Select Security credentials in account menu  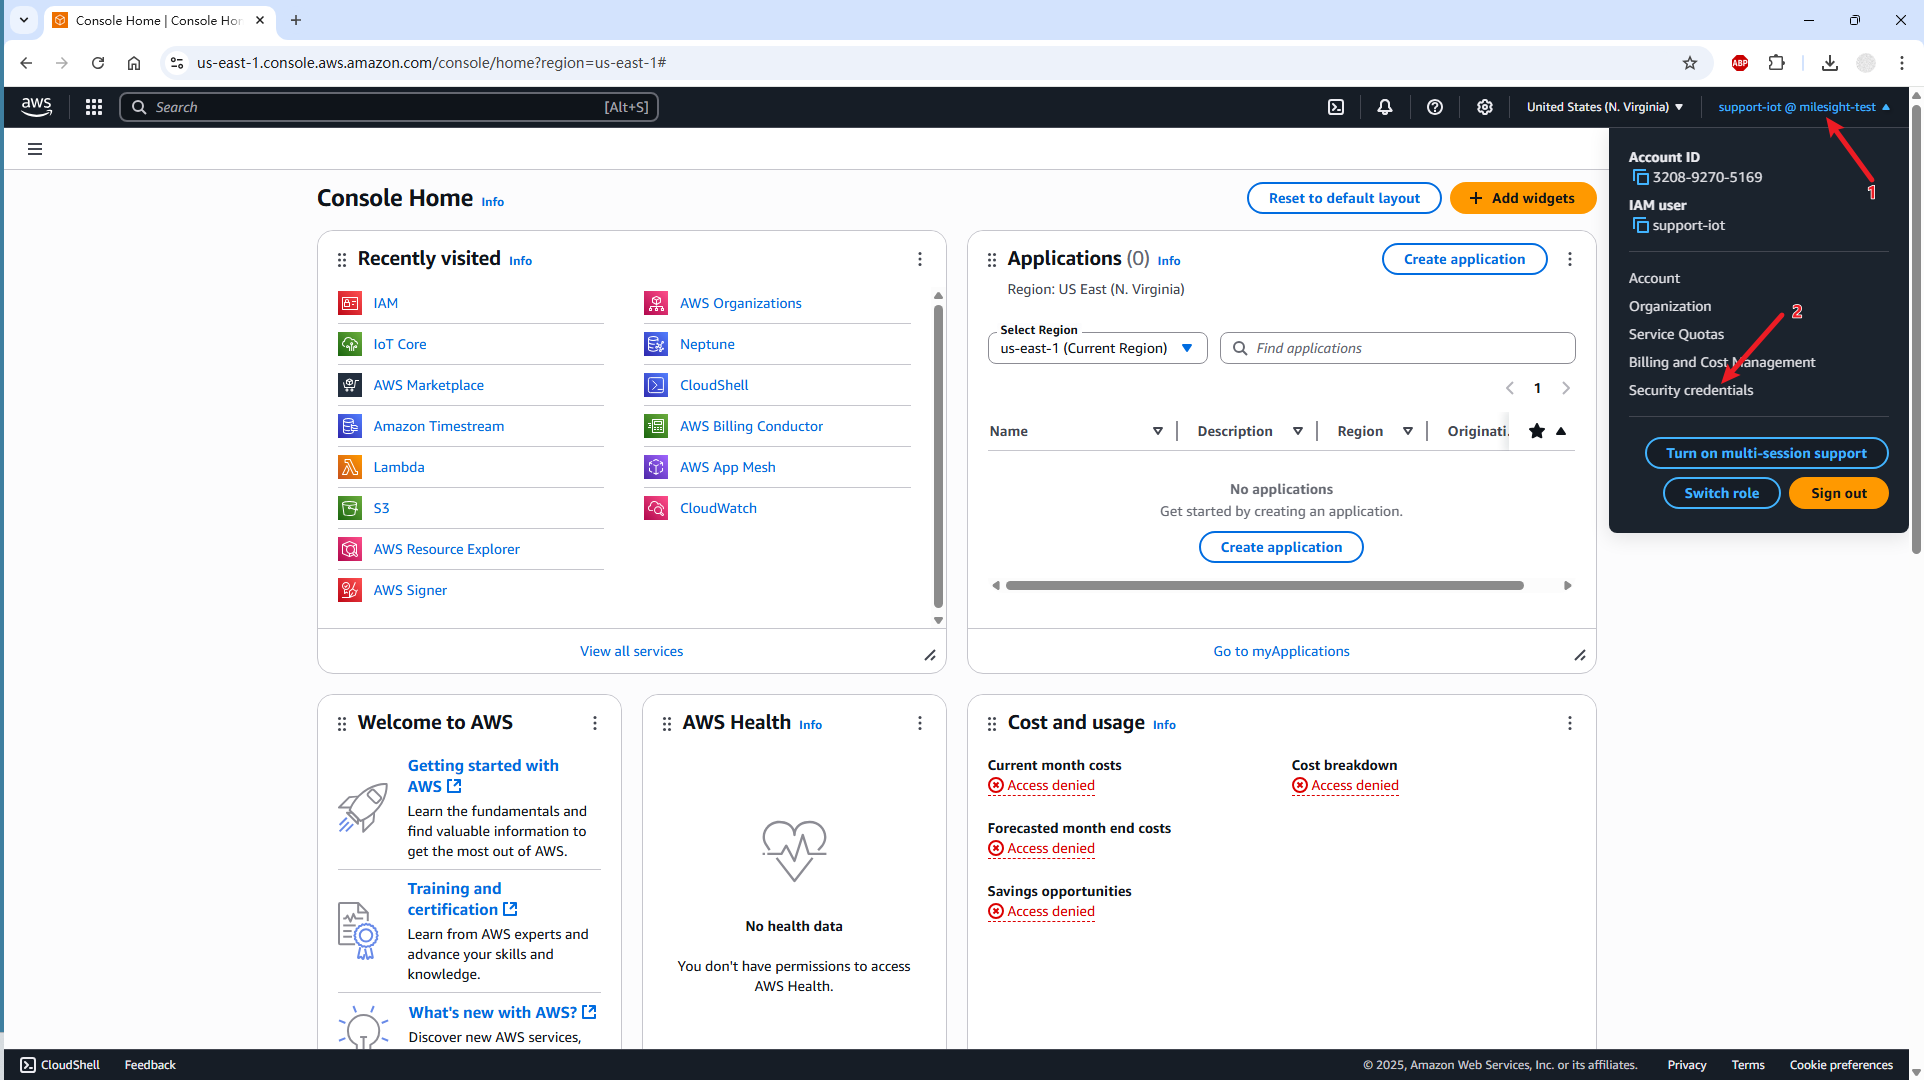(1690, 390)
